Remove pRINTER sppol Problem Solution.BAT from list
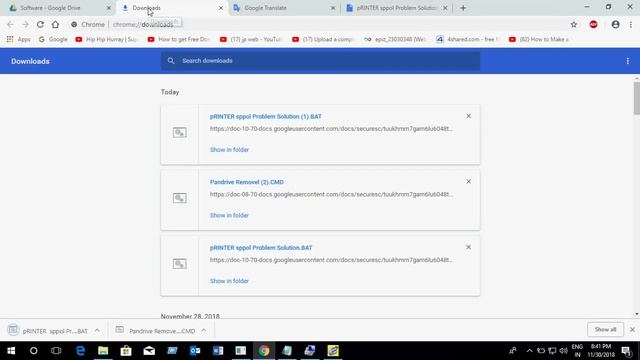Viewport: 640px width, 360px height. pos(469,247)
